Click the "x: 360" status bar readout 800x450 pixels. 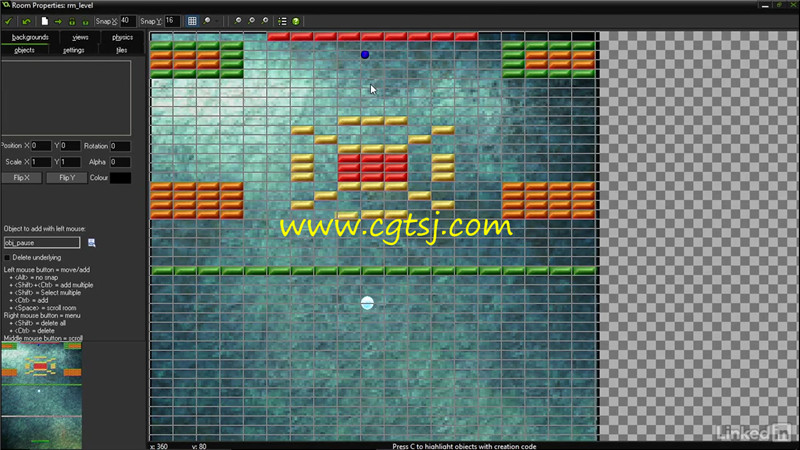[159, 446]
